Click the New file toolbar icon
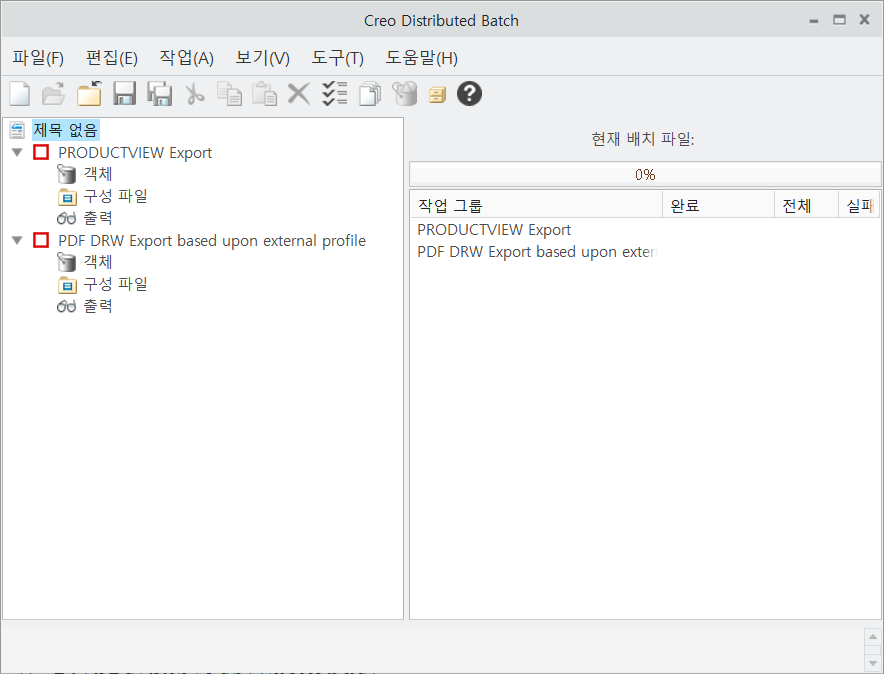This screenshot has height=674, width=884. [20, 94]
